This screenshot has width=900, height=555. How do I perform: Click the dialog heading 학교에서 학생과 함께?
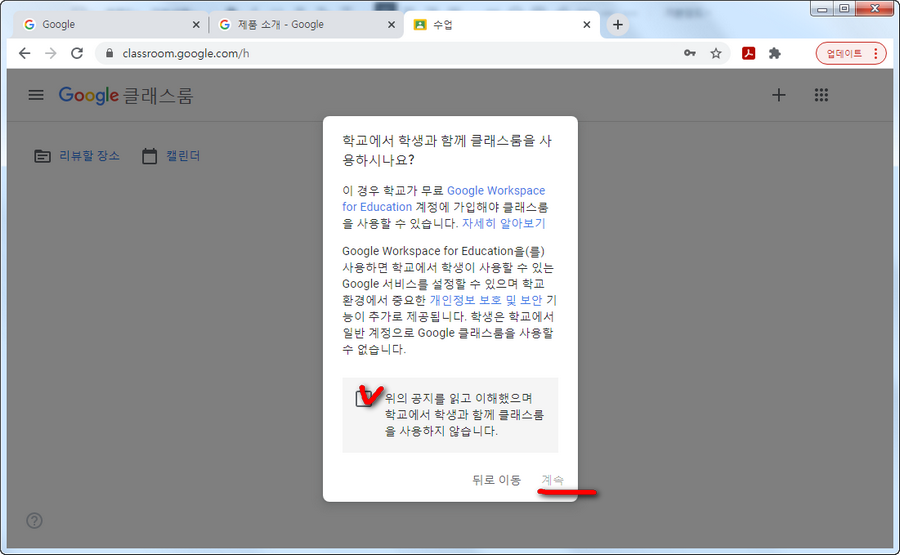pos(447,150)
